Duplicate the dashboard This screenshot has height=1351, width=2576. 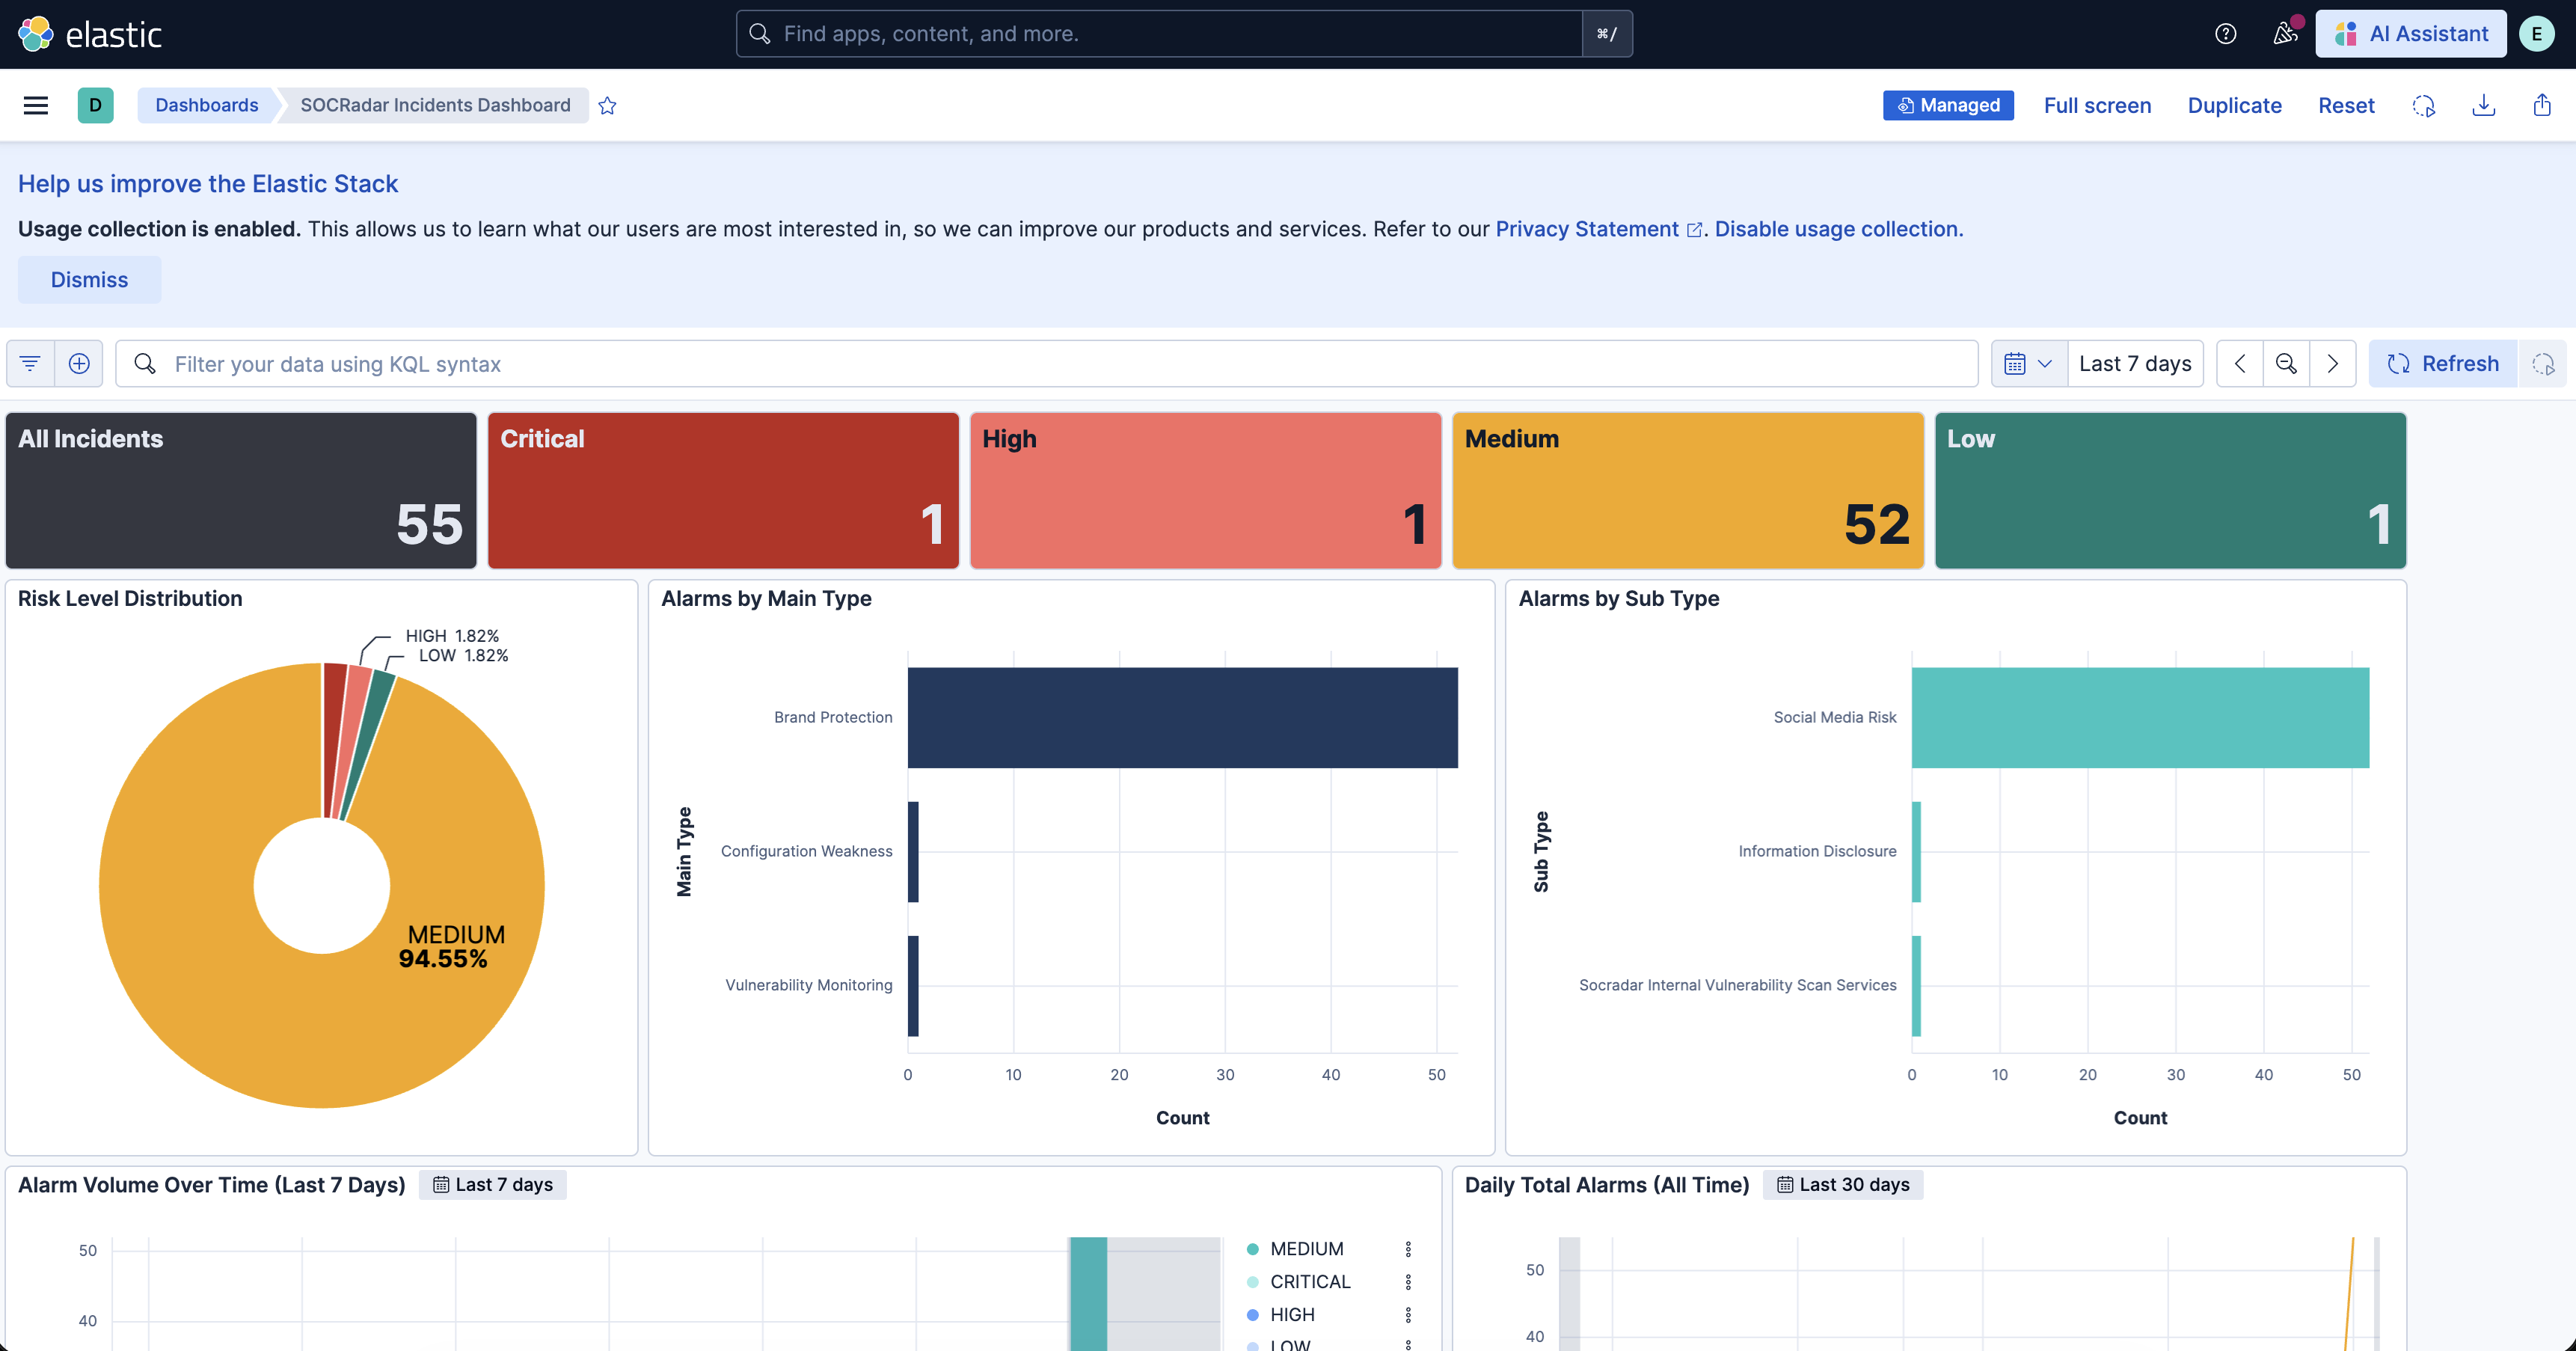pos(2234,105)
